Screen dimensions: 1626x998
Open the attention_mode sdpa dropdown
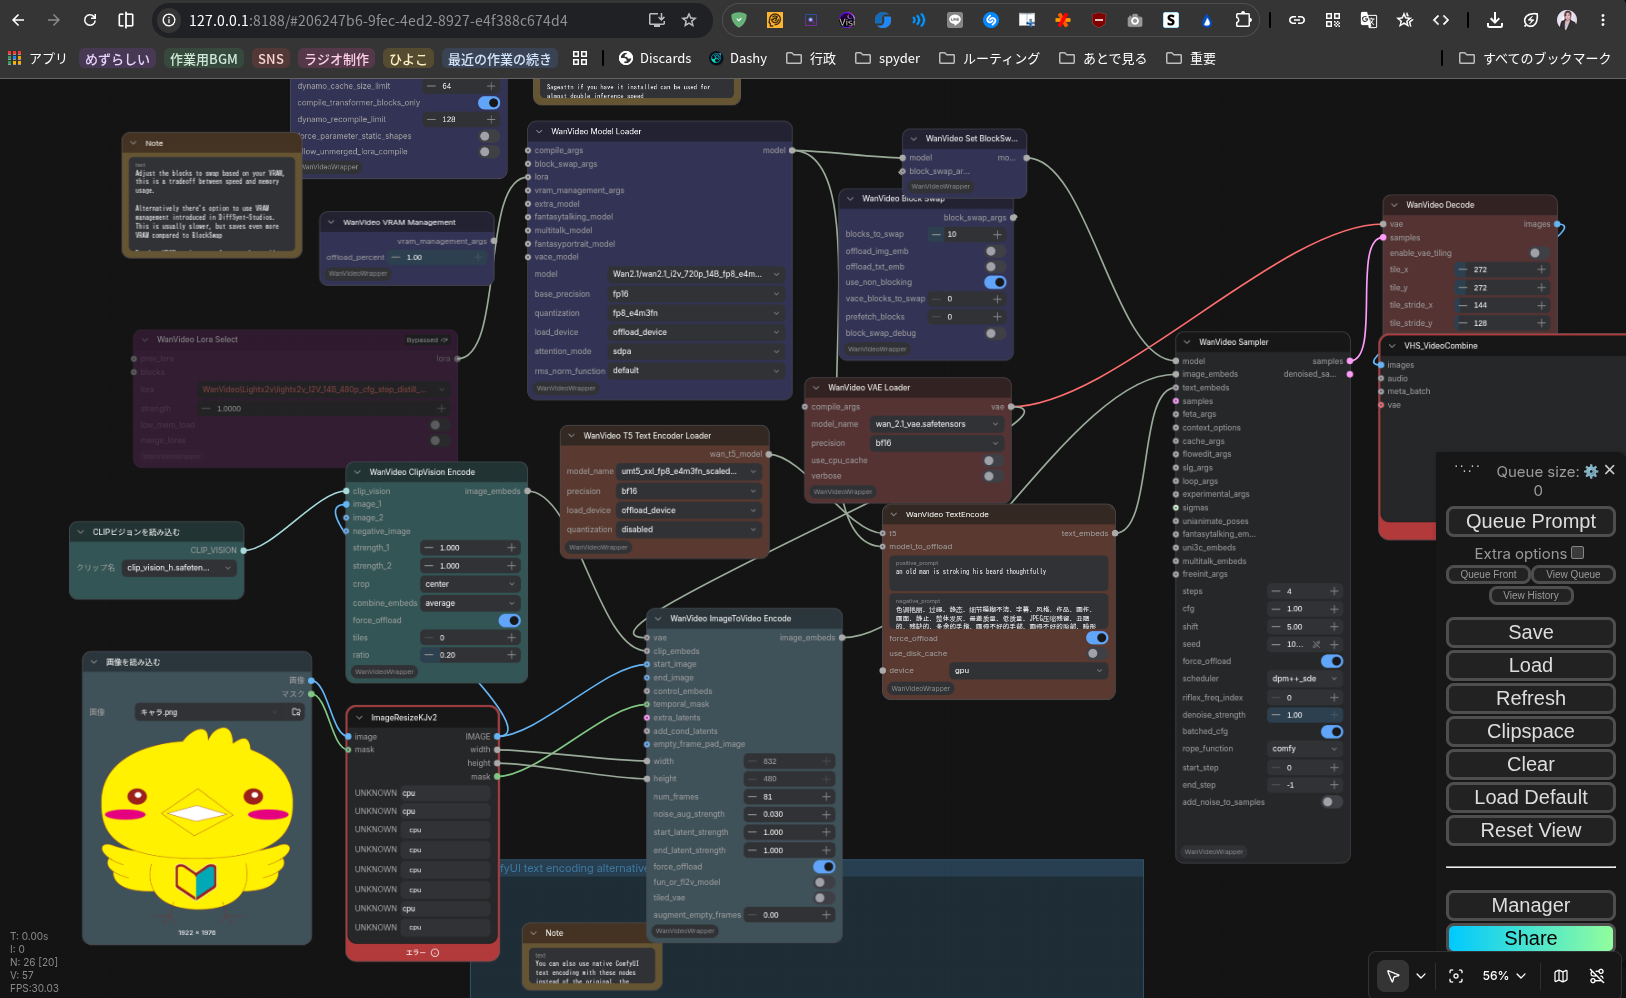point(696,351)
